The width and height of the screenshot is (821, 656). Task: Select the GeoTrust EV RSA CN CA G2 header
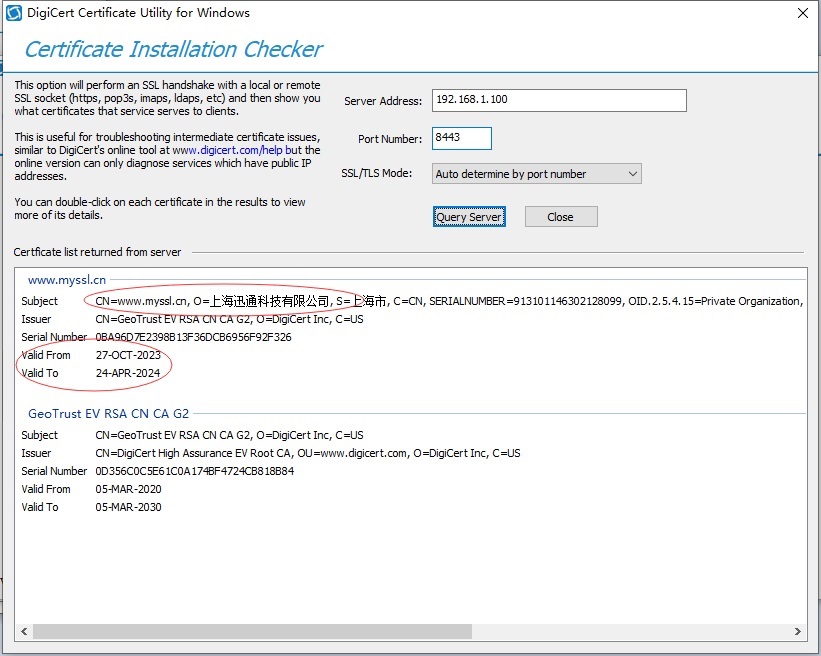click(x=108, y=414)
